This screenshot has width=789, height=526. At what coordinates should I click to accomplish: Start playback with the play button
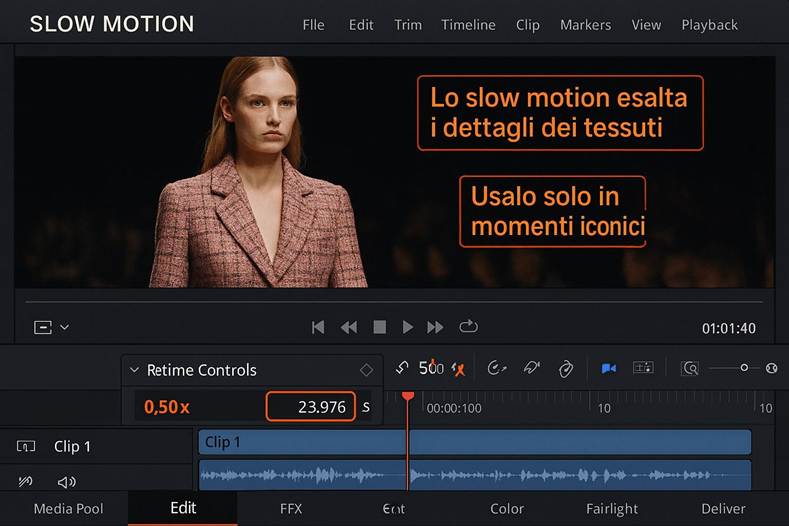click(407, 327)
